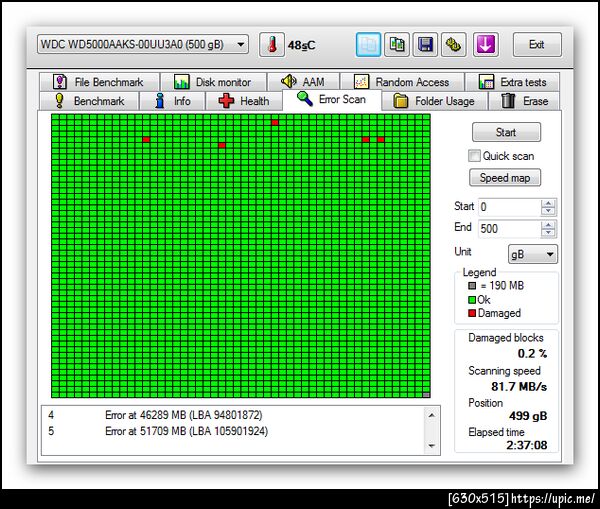Select error row at 51709 MB
The image size is (600, 509).
[233, 431]
